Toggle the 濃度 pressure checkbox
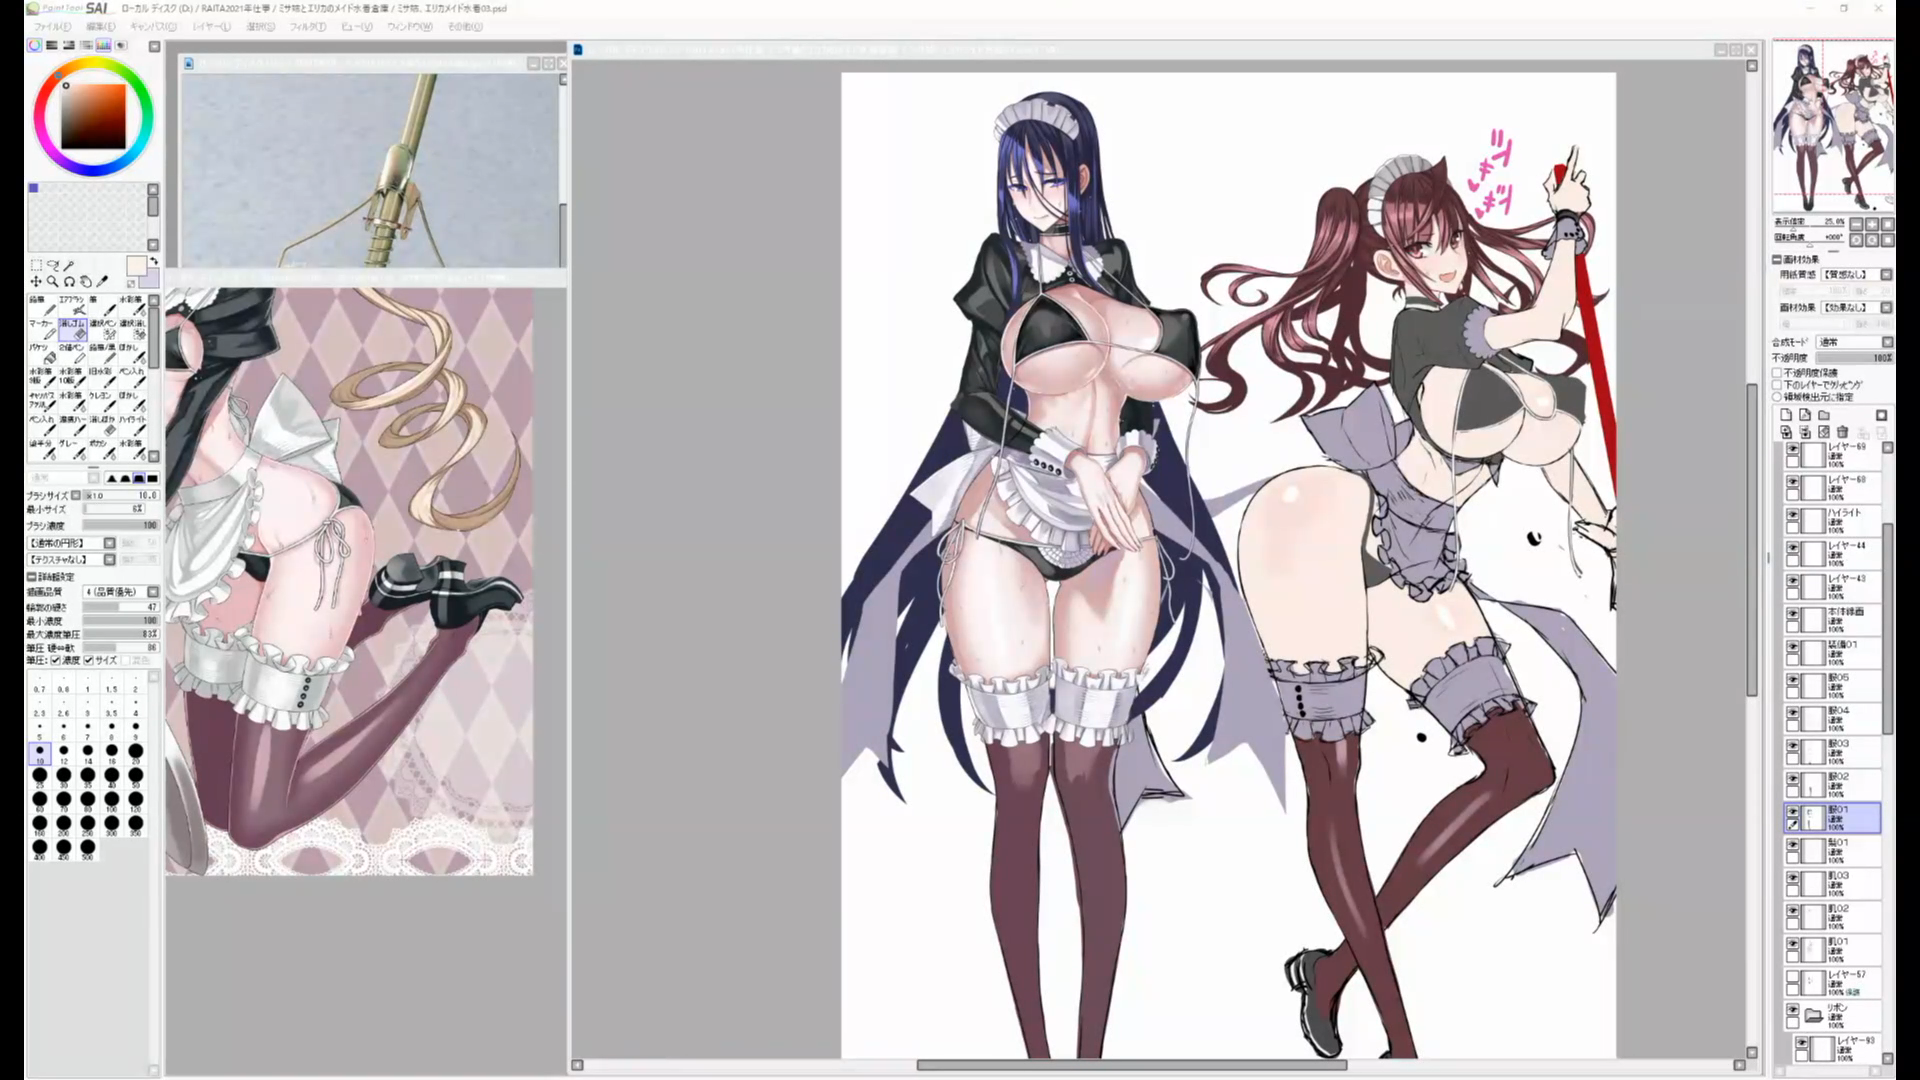The width and height of the screenshot is (1920, 1080). click(x=57, y=660)
